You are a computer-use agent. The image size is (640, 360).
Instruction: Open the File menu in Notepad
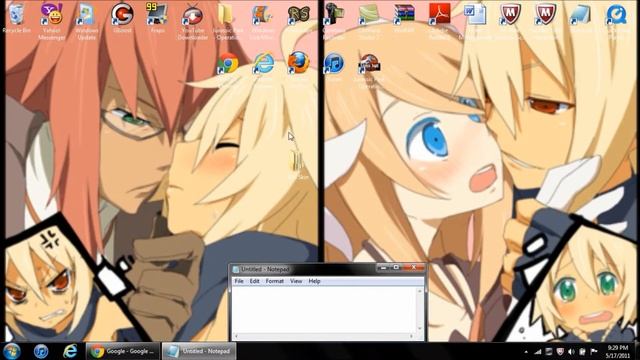239,281
